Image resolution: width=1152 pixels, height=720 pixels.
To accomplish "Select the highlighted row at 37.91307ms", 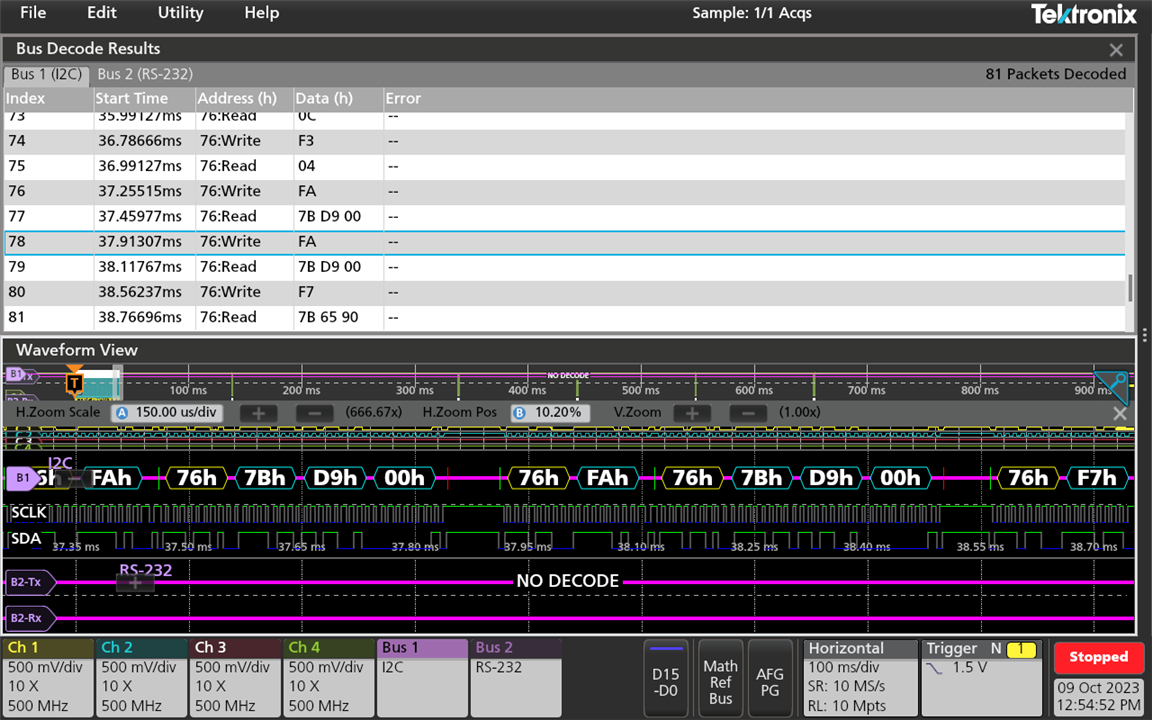I will tap(564, 242).
